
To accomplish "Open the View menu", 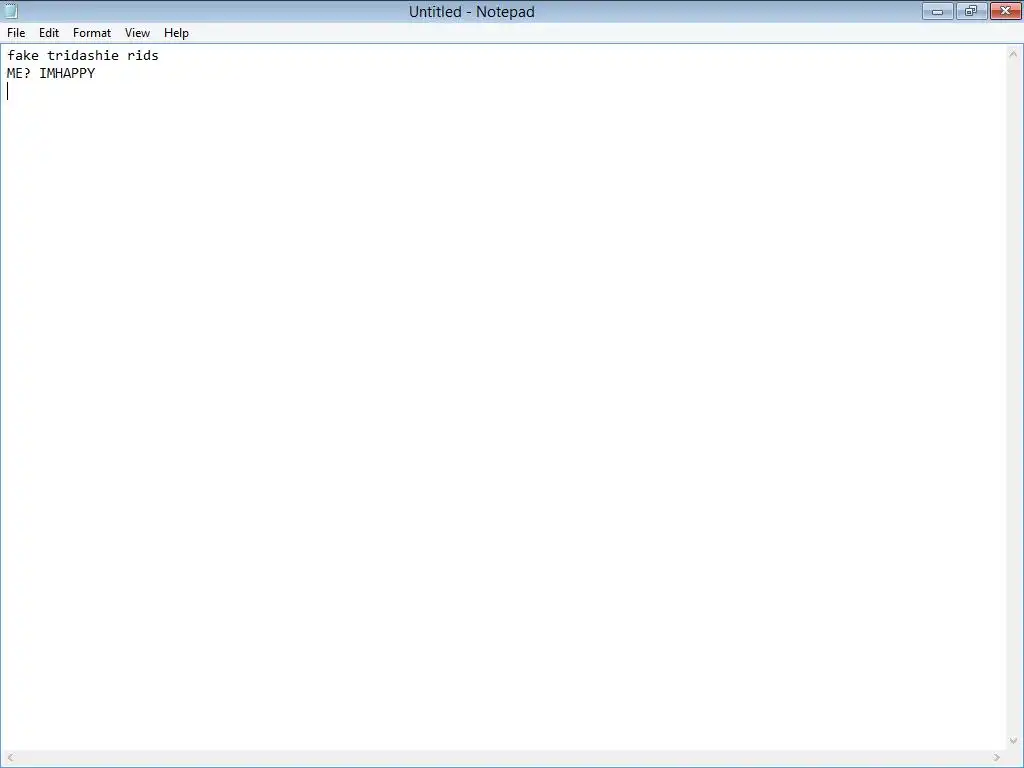I will (x=137, y=33).
